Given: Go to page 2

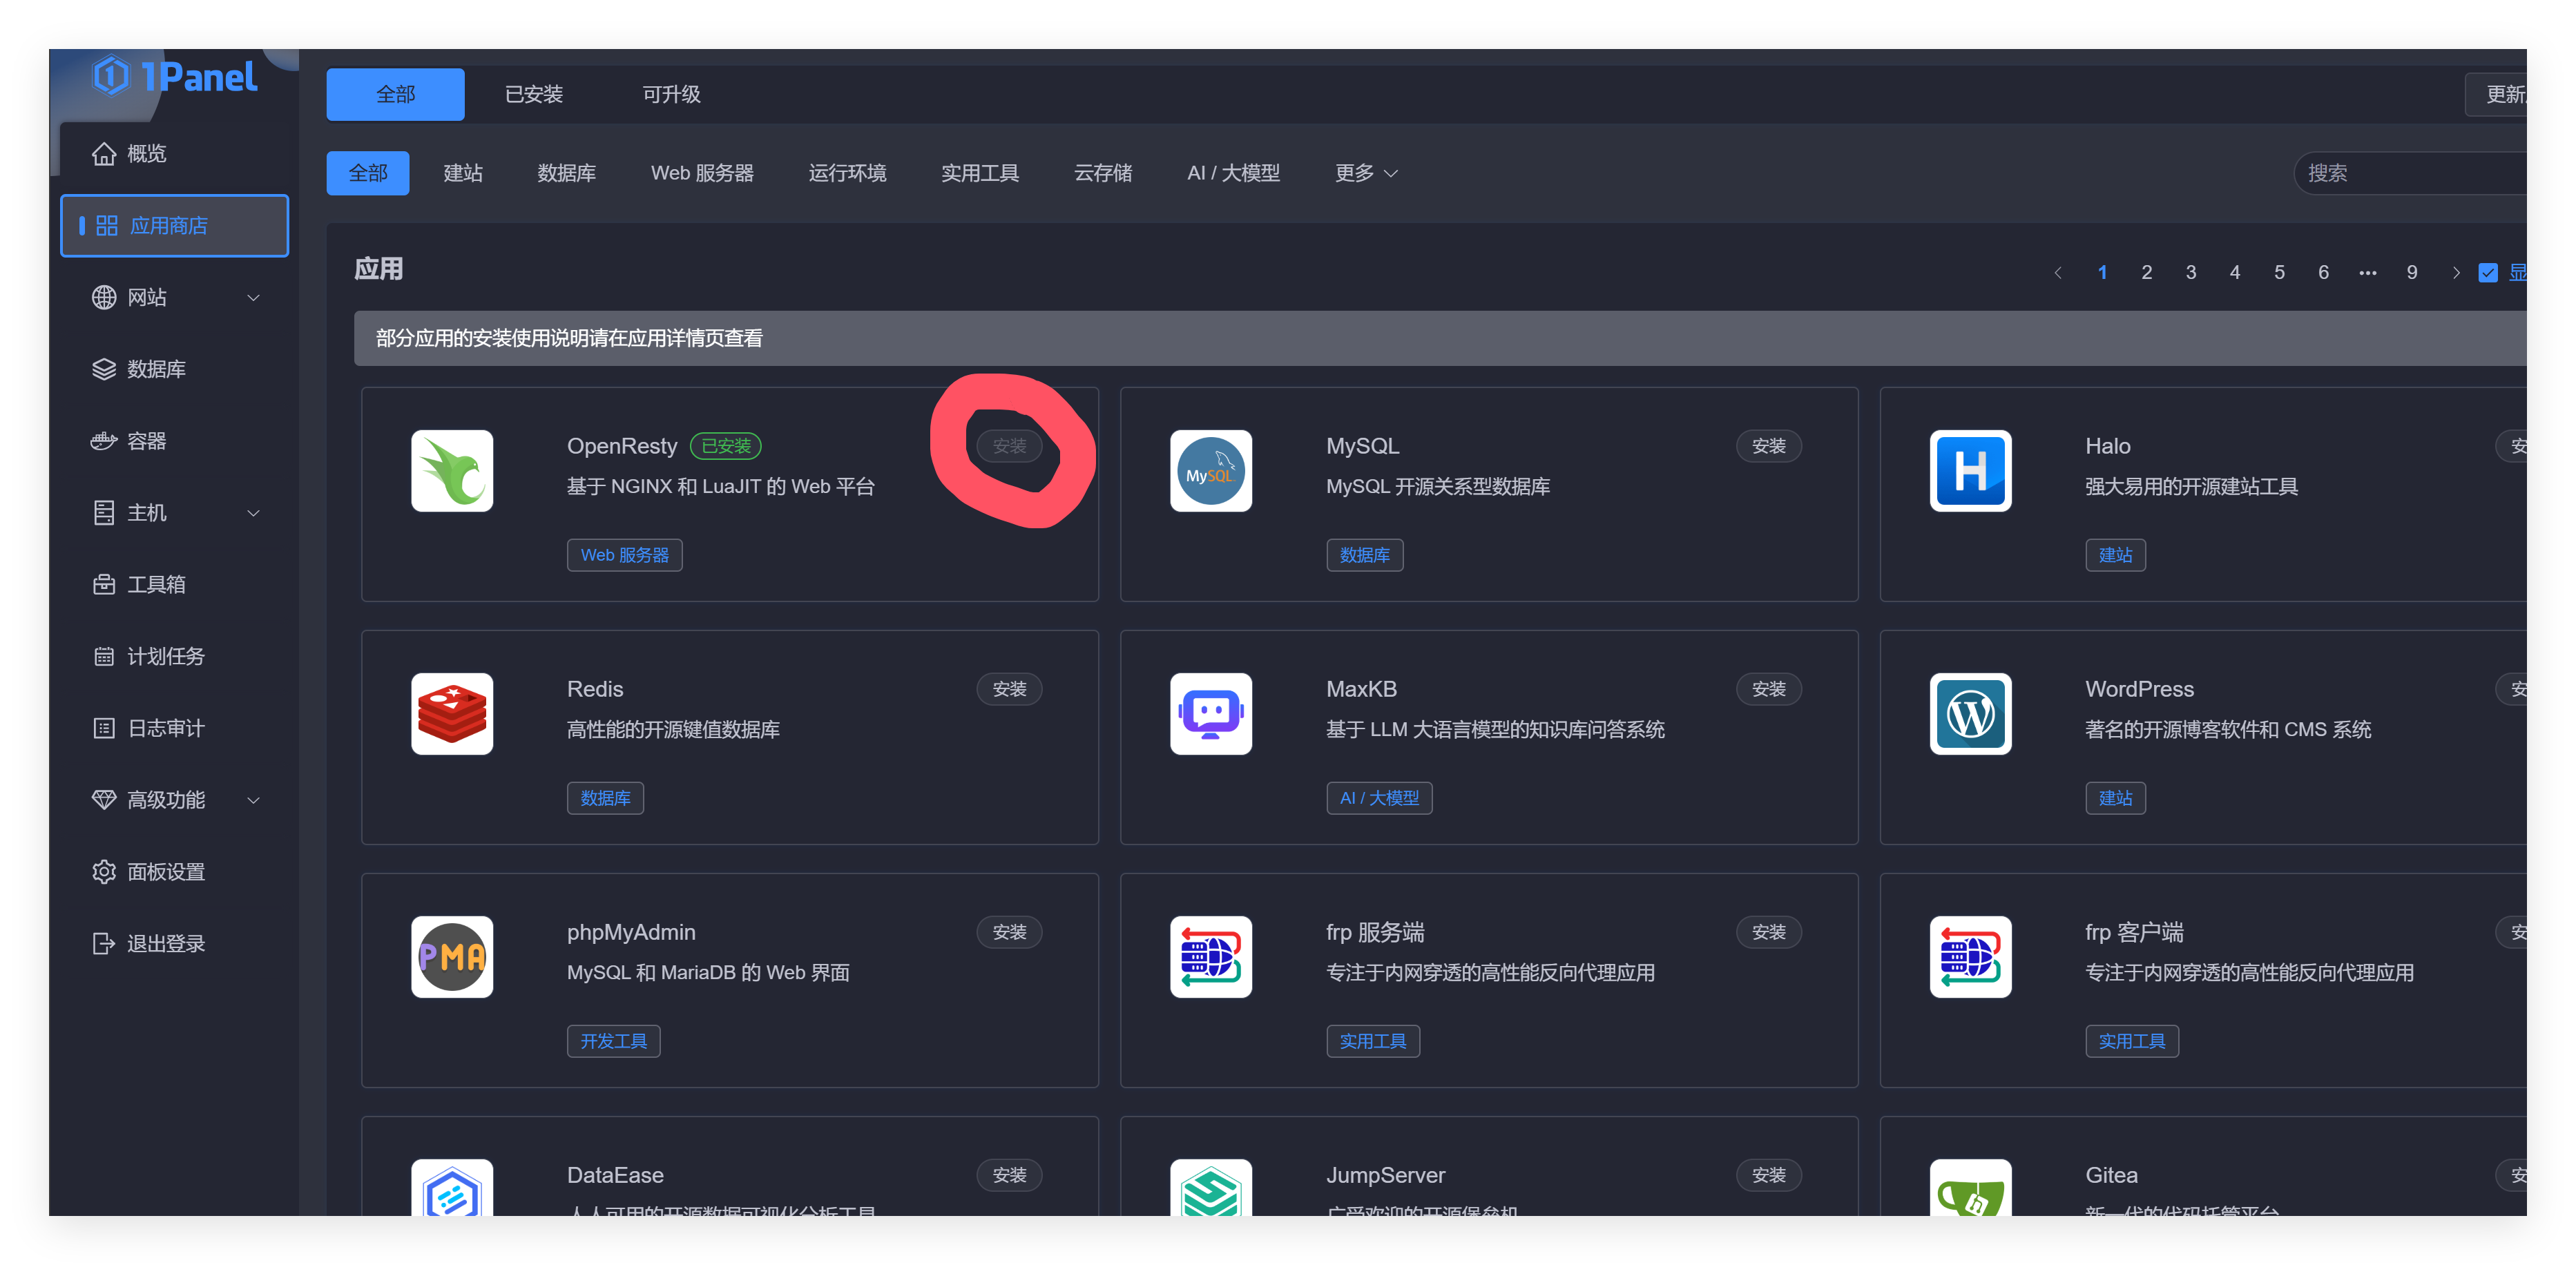Looking at the screenshot, I should point(2147,273).
